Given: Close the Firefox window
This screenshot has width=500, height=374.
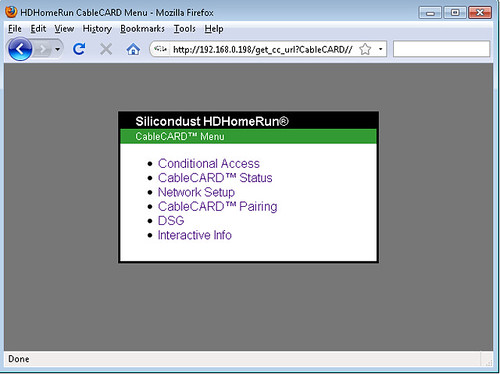Looking at the screenshot, I should pyautogui.click(x=480, y=13).
